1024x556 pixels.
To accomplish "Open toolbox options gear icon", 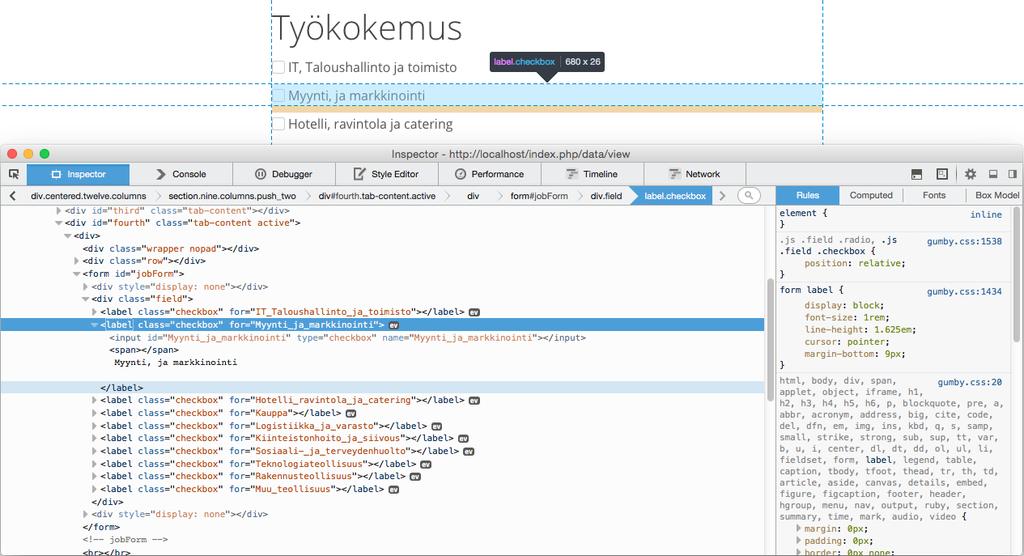I will click(970, 174).
